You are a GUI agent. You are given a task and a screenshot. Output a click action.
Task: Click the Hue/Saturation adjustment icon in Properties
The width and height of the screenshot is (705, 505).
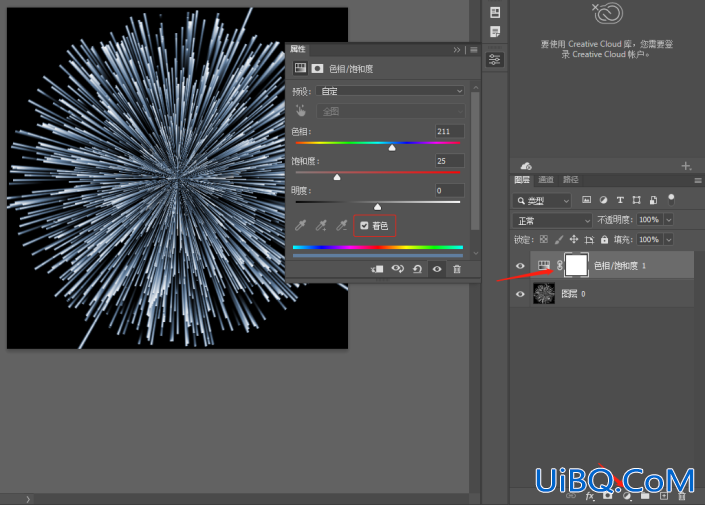pos(300,68)
